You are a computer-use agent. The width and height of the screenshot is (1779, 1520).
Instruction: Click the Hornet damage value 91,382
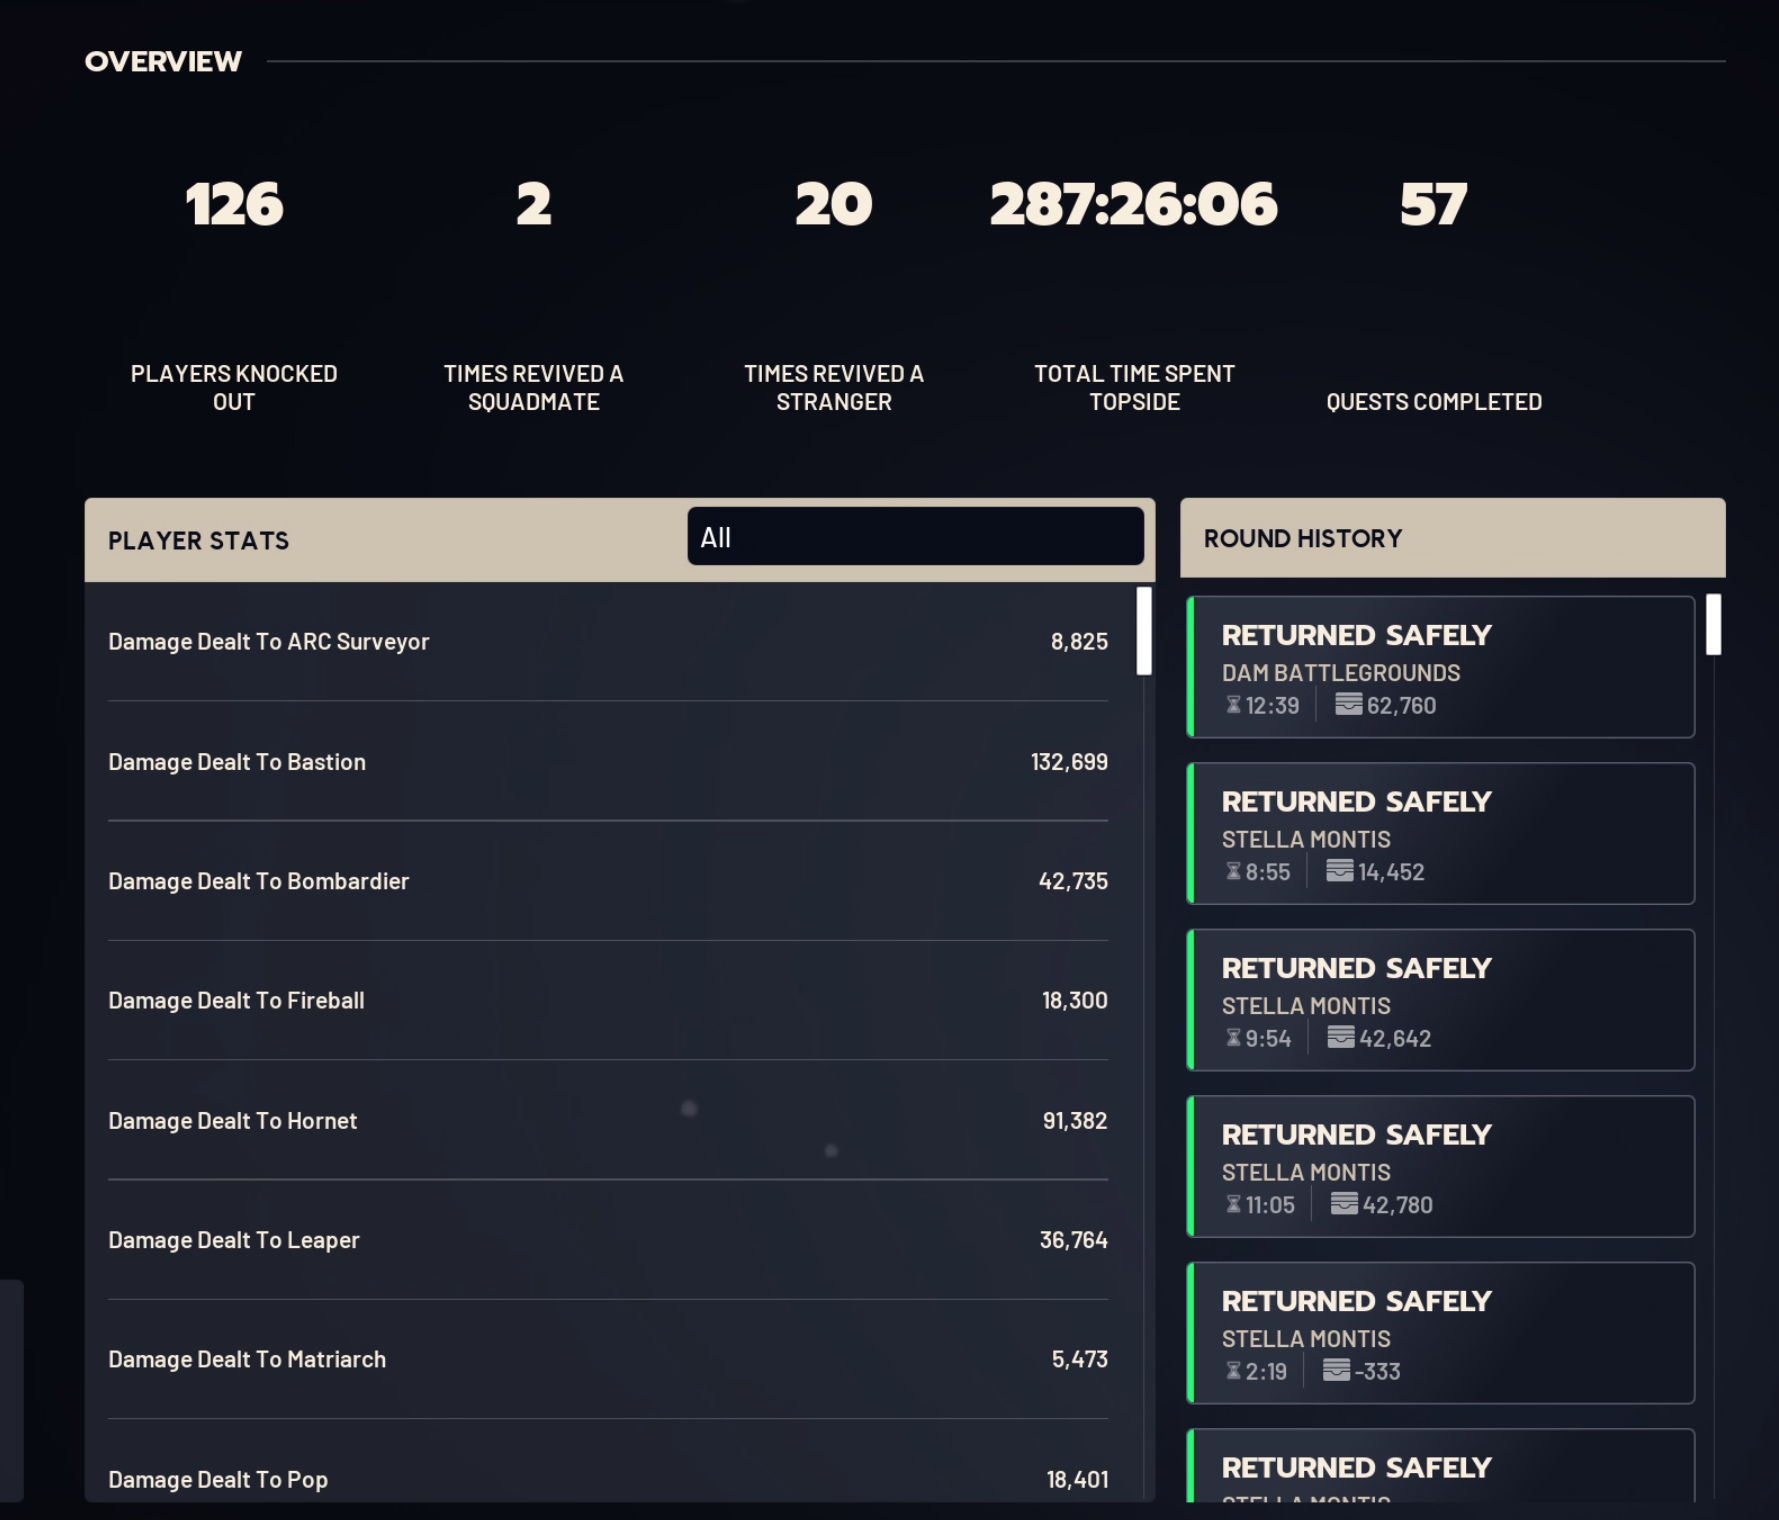pos(1075,1121)
